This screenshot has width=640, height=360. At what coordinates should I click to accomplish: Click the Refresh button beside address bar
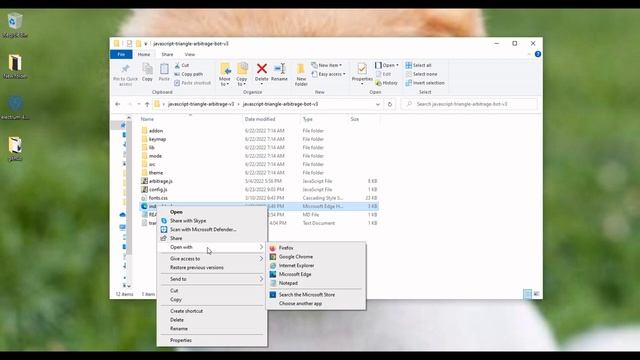click(390, 104)
